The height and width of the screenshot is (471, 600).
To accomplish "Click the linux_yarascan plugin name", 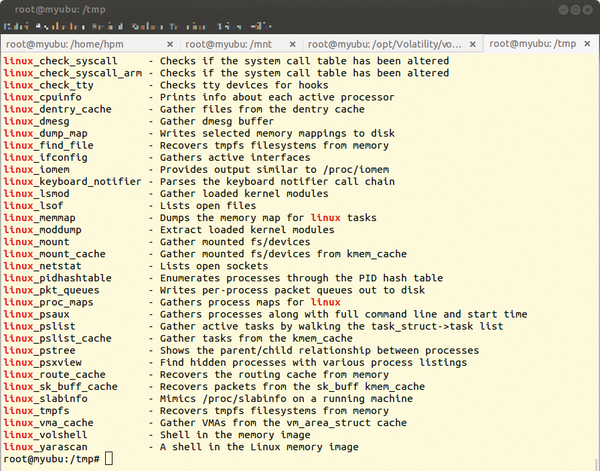I will 46,447.
